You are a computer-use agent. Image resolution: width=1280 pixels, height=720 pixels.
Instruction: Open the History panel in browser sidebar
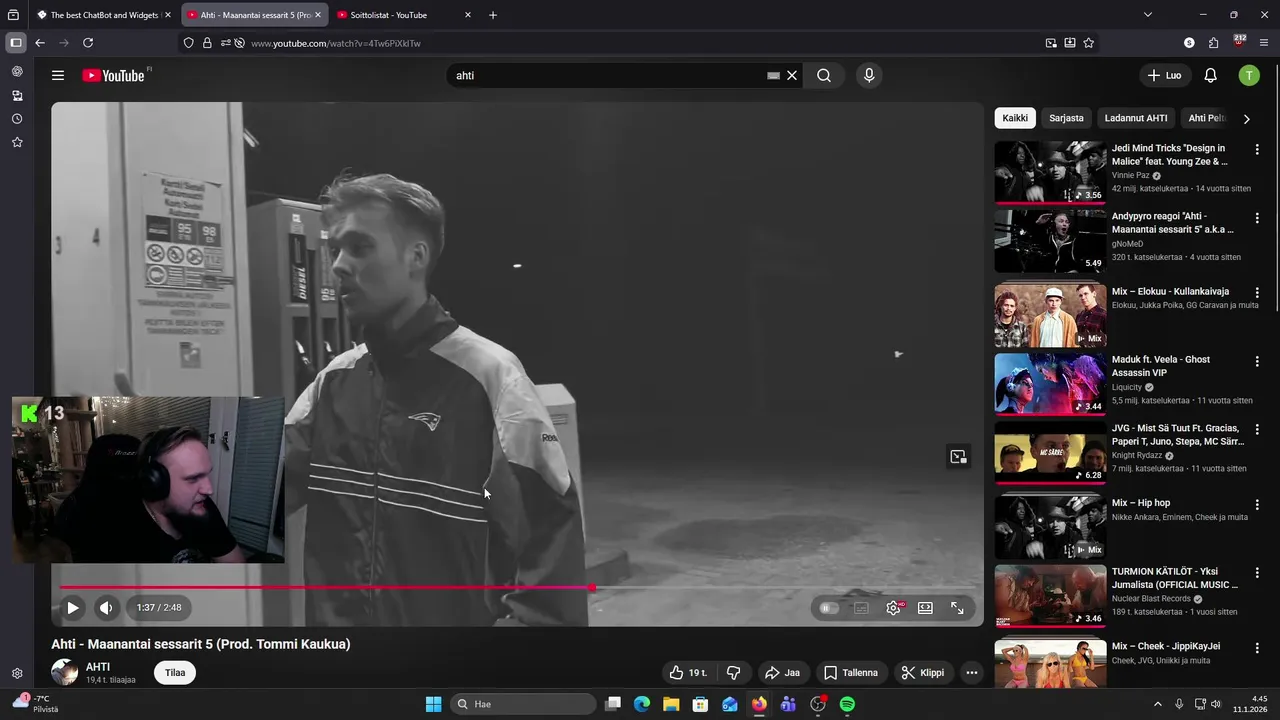(x=17, y=119)
